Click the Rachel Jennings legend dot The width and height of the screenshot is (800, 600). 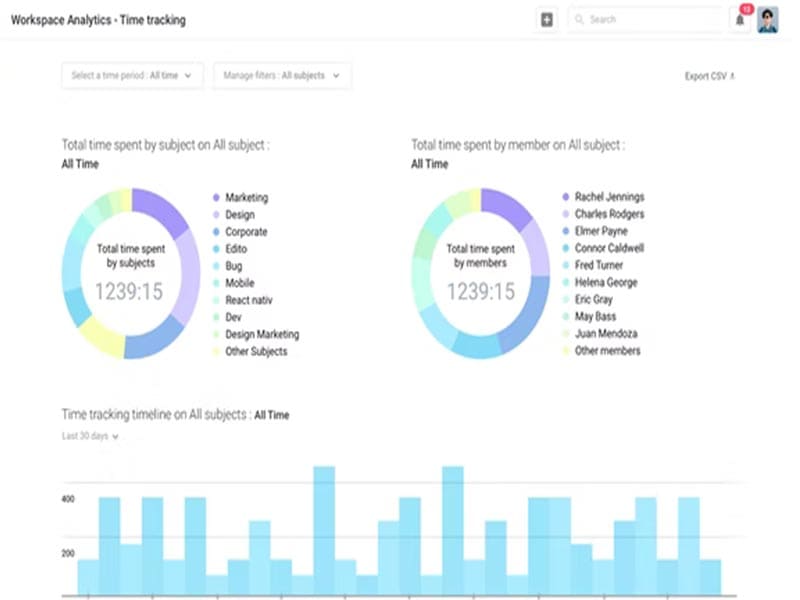[x=565, y=197]
